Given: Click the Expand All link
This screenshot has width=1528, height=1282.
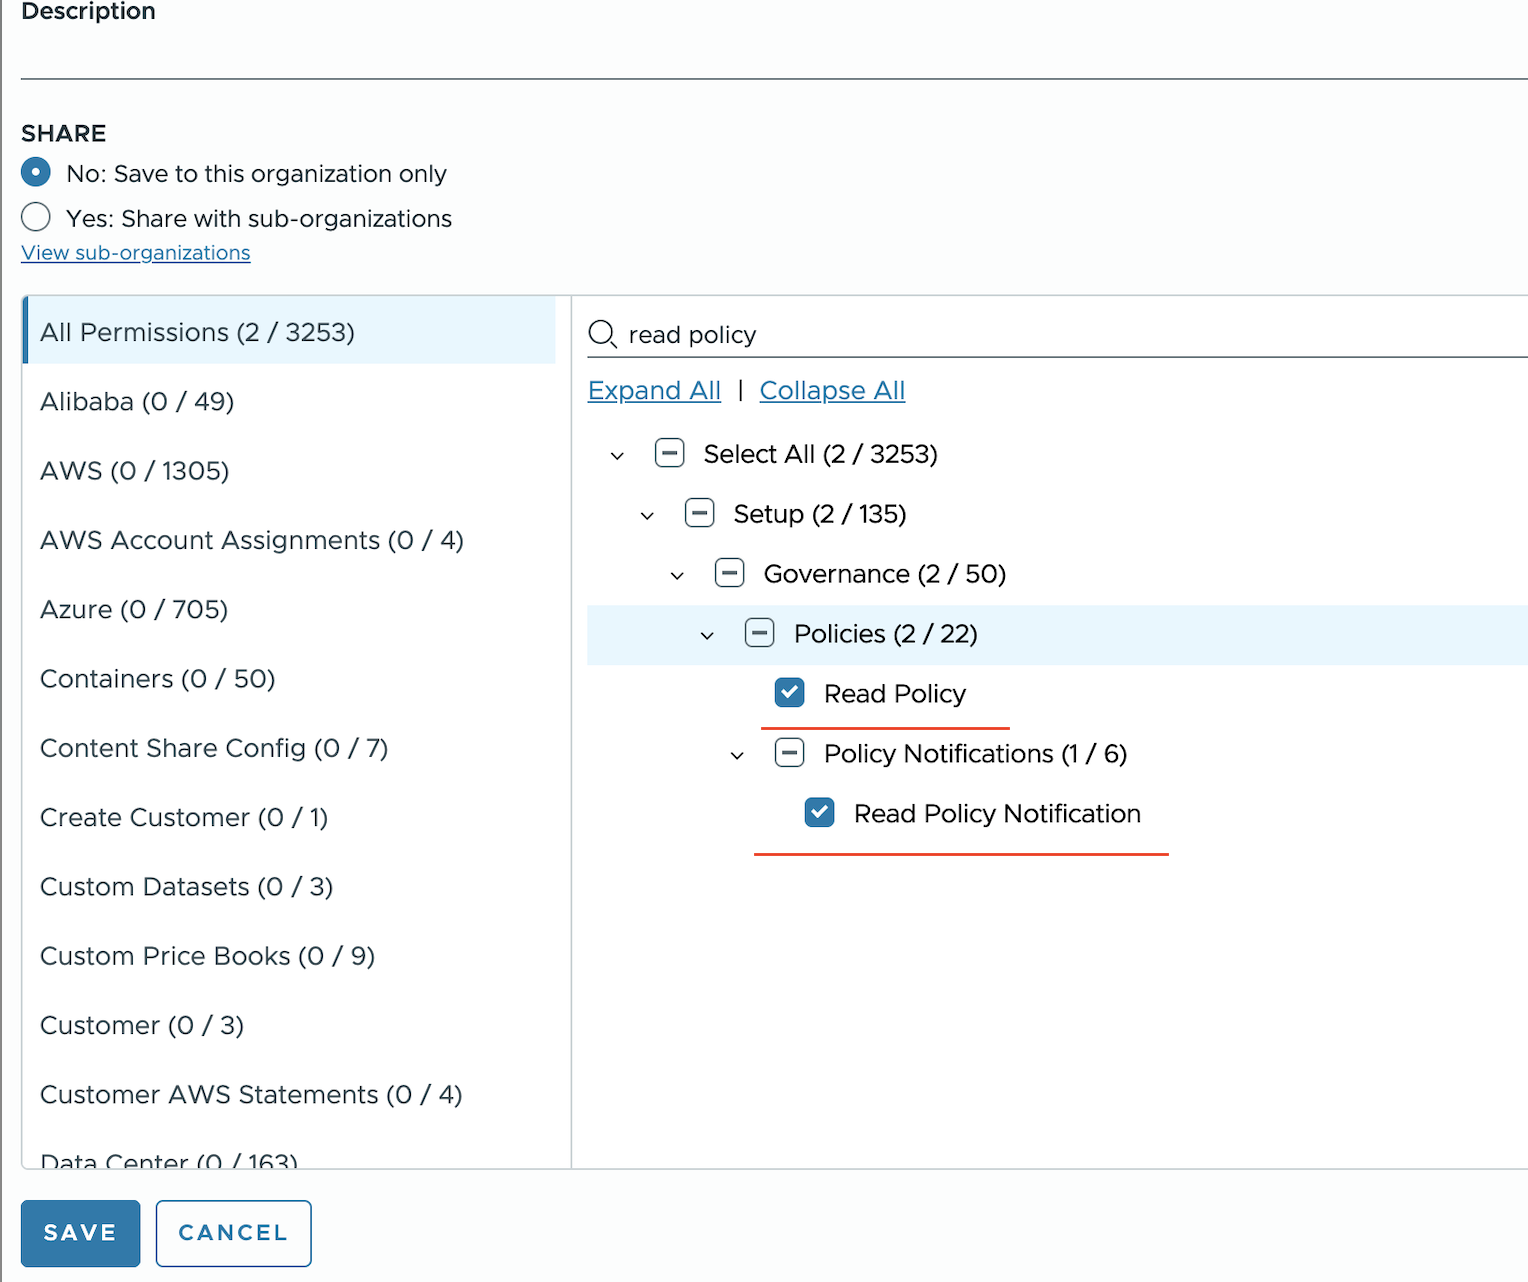Looking at the screenshot, I should 654,391.
